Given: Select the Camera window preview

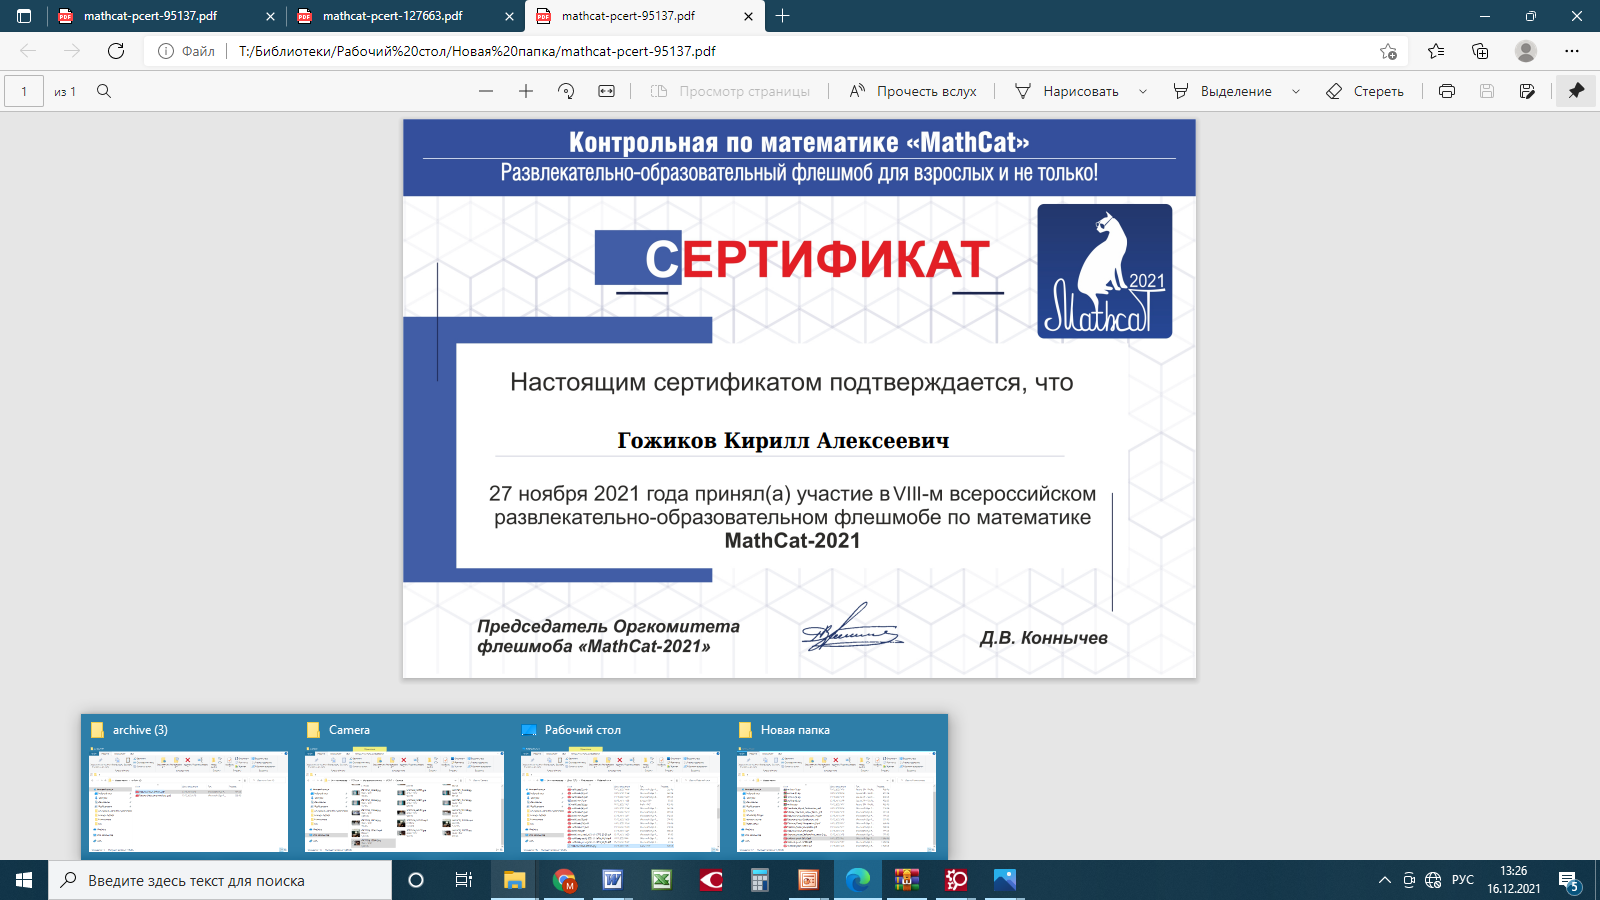Looking at the screenshot, I should pyautogui.click(x=405, y=788).
